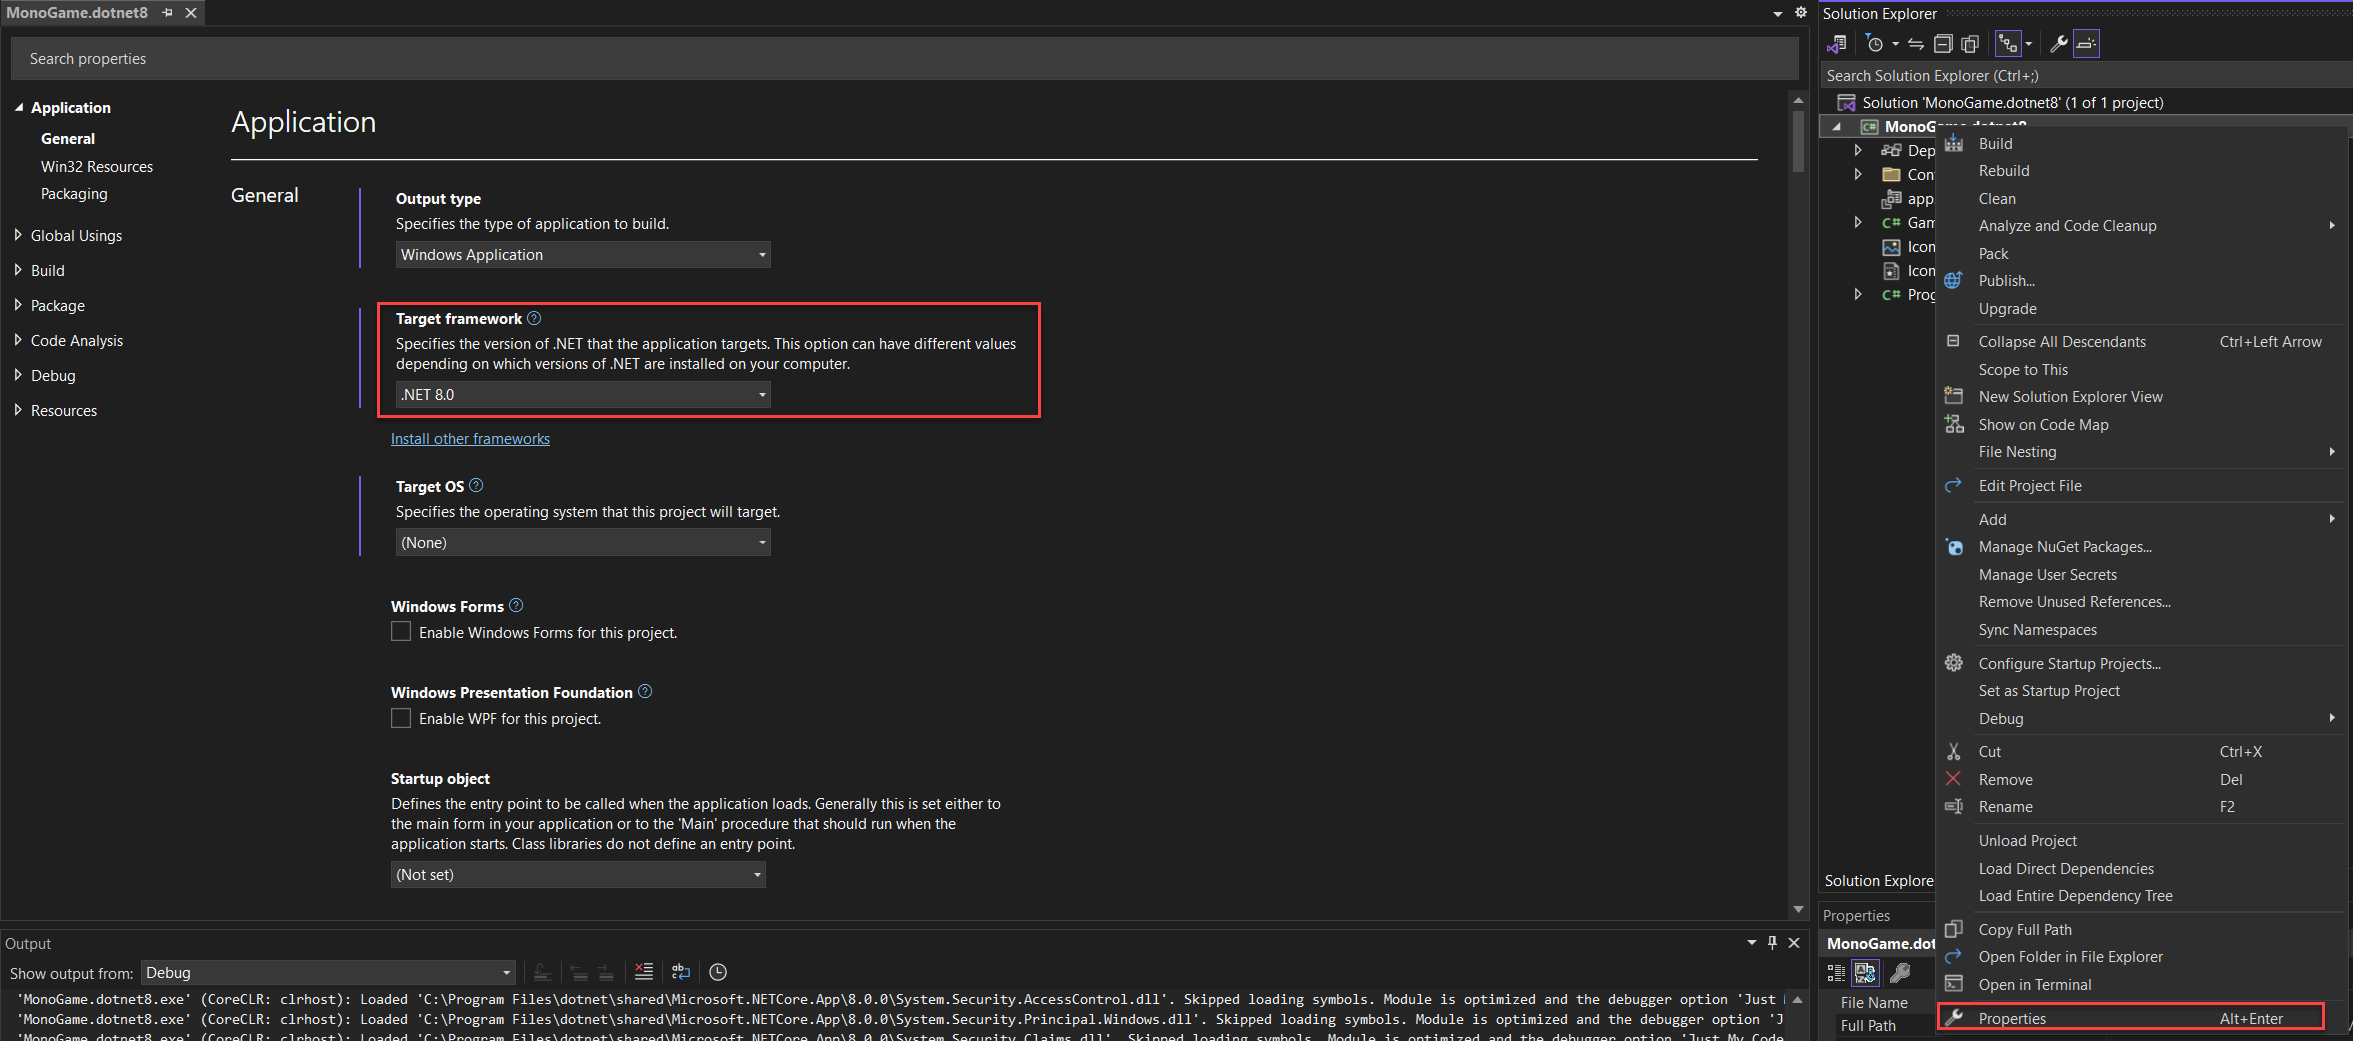Click Open in Terminal menu entry
Image resolution: width=2353 pixels, height=1041 pixels.
point(2140,985)
